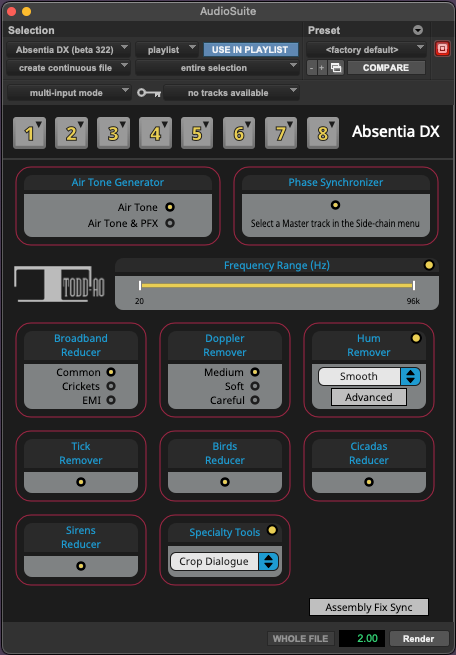Screen dimensions: 456x655
Task: Open the preset settings librarian icon
Action: coord(336,68)
